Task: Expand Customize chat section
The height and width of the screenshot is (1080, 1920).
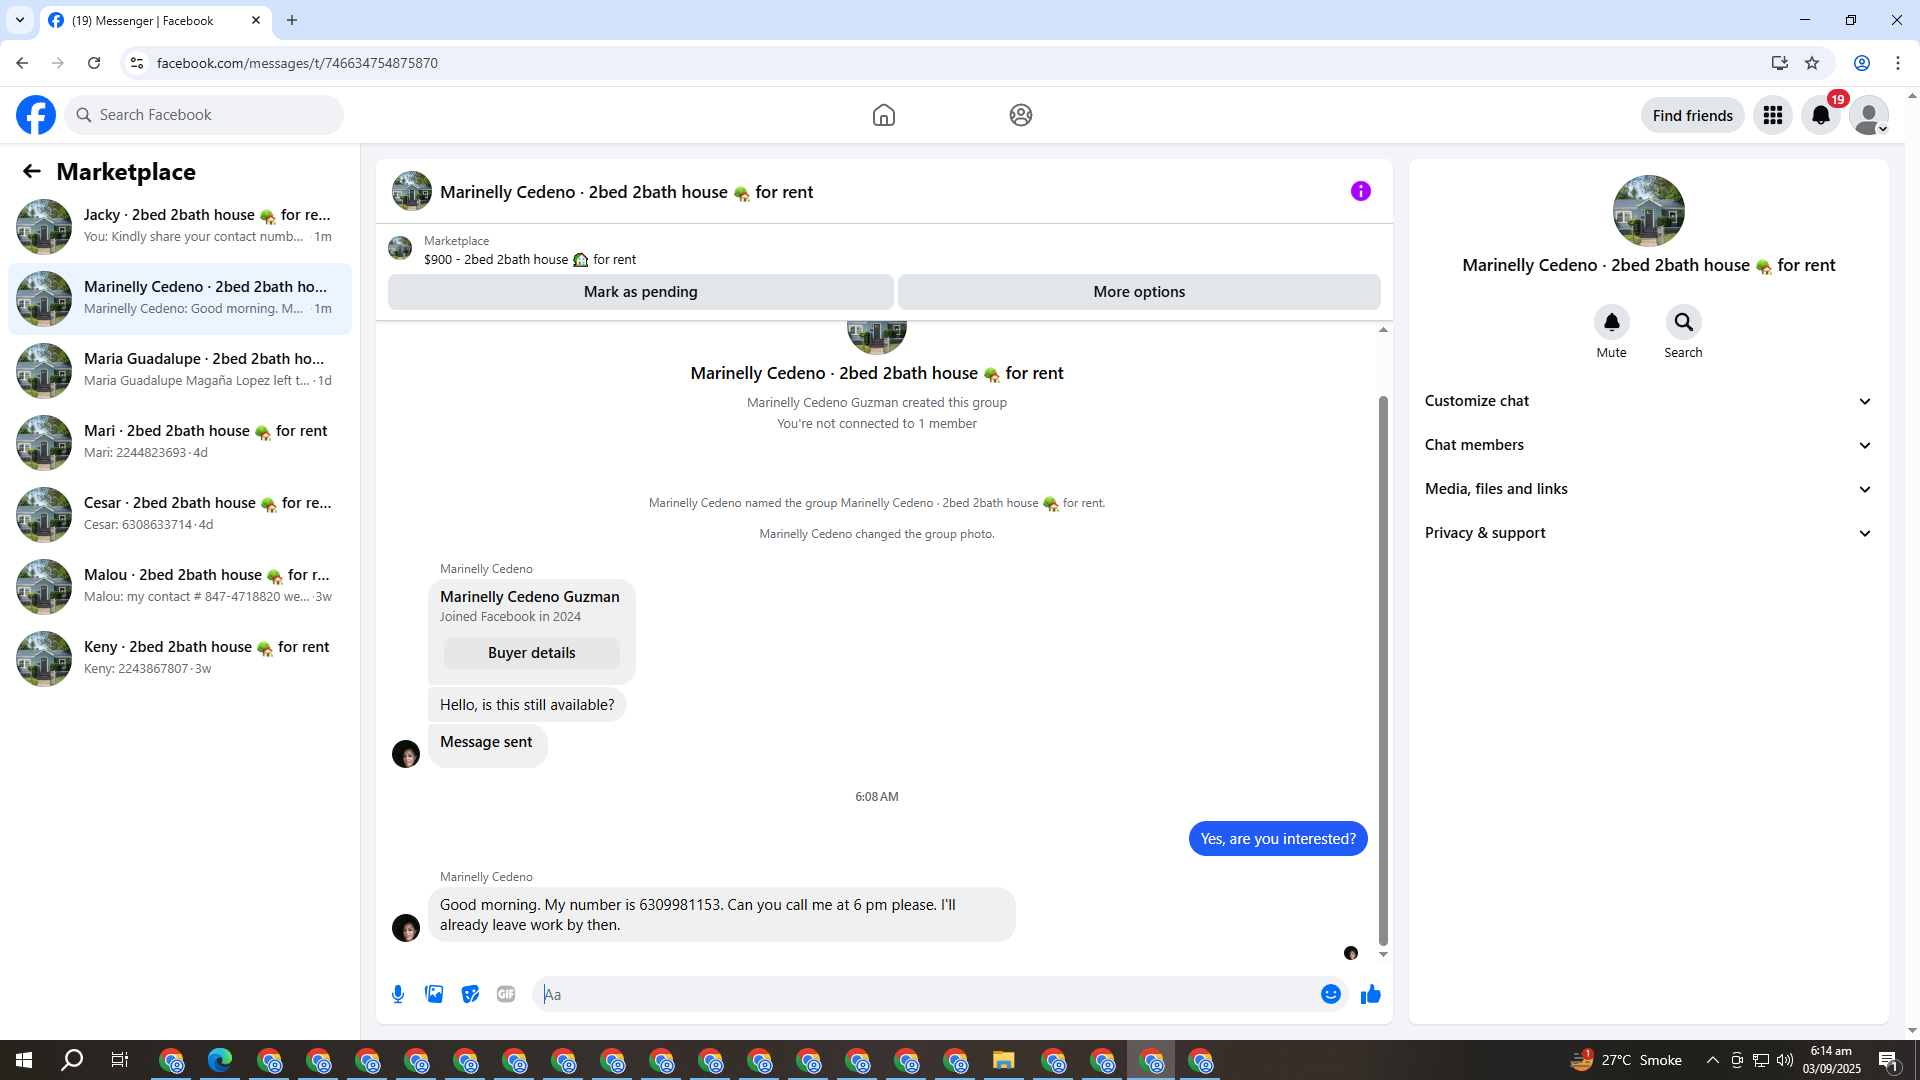Action: pos(1649,401)
